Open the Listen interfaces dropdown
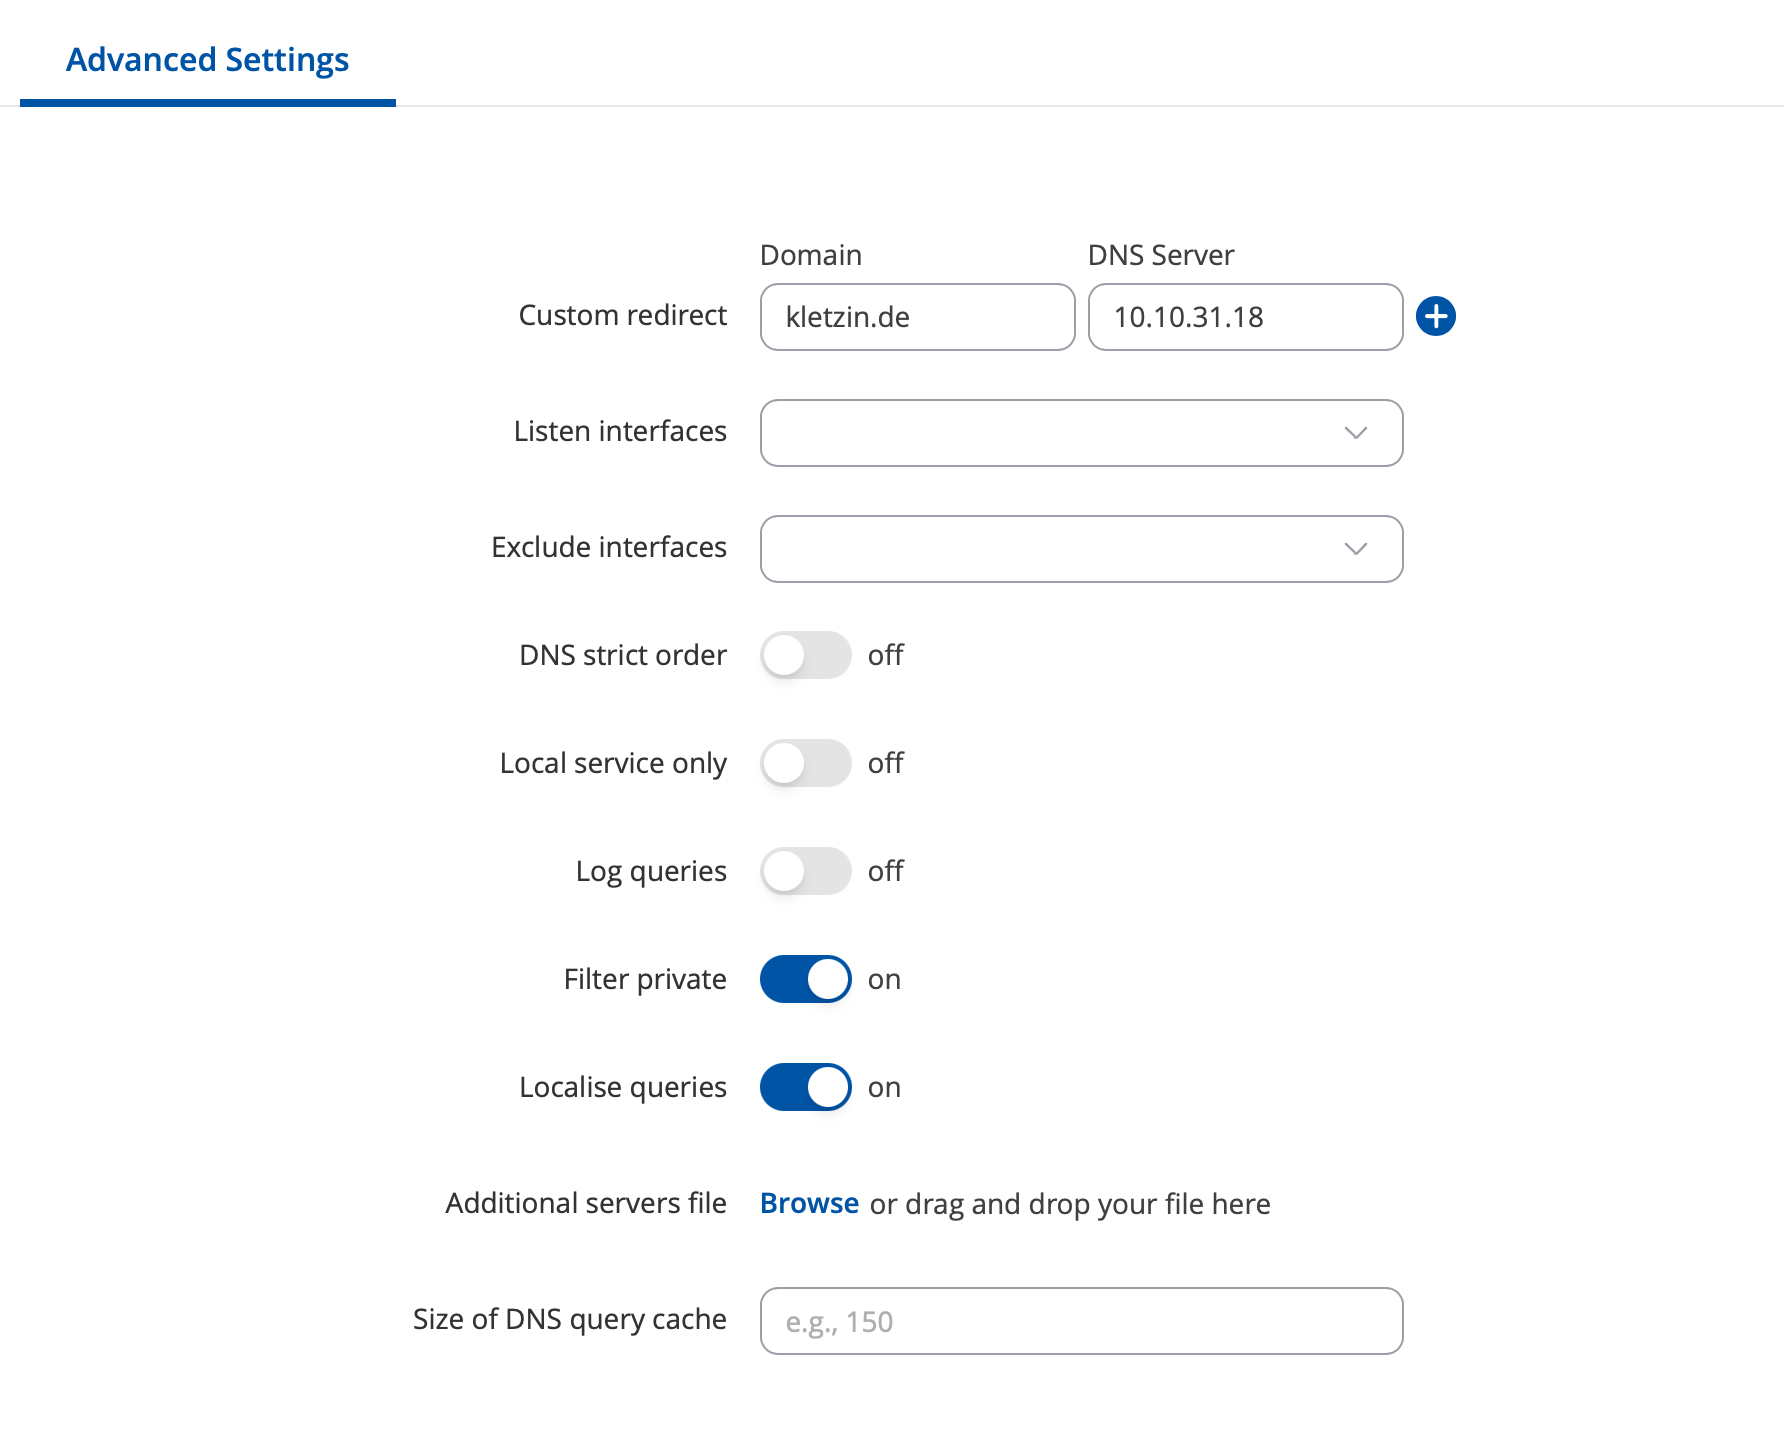Image resolution: width=1784 pixels, height=1448 pixels. (x=1081, y=433)
